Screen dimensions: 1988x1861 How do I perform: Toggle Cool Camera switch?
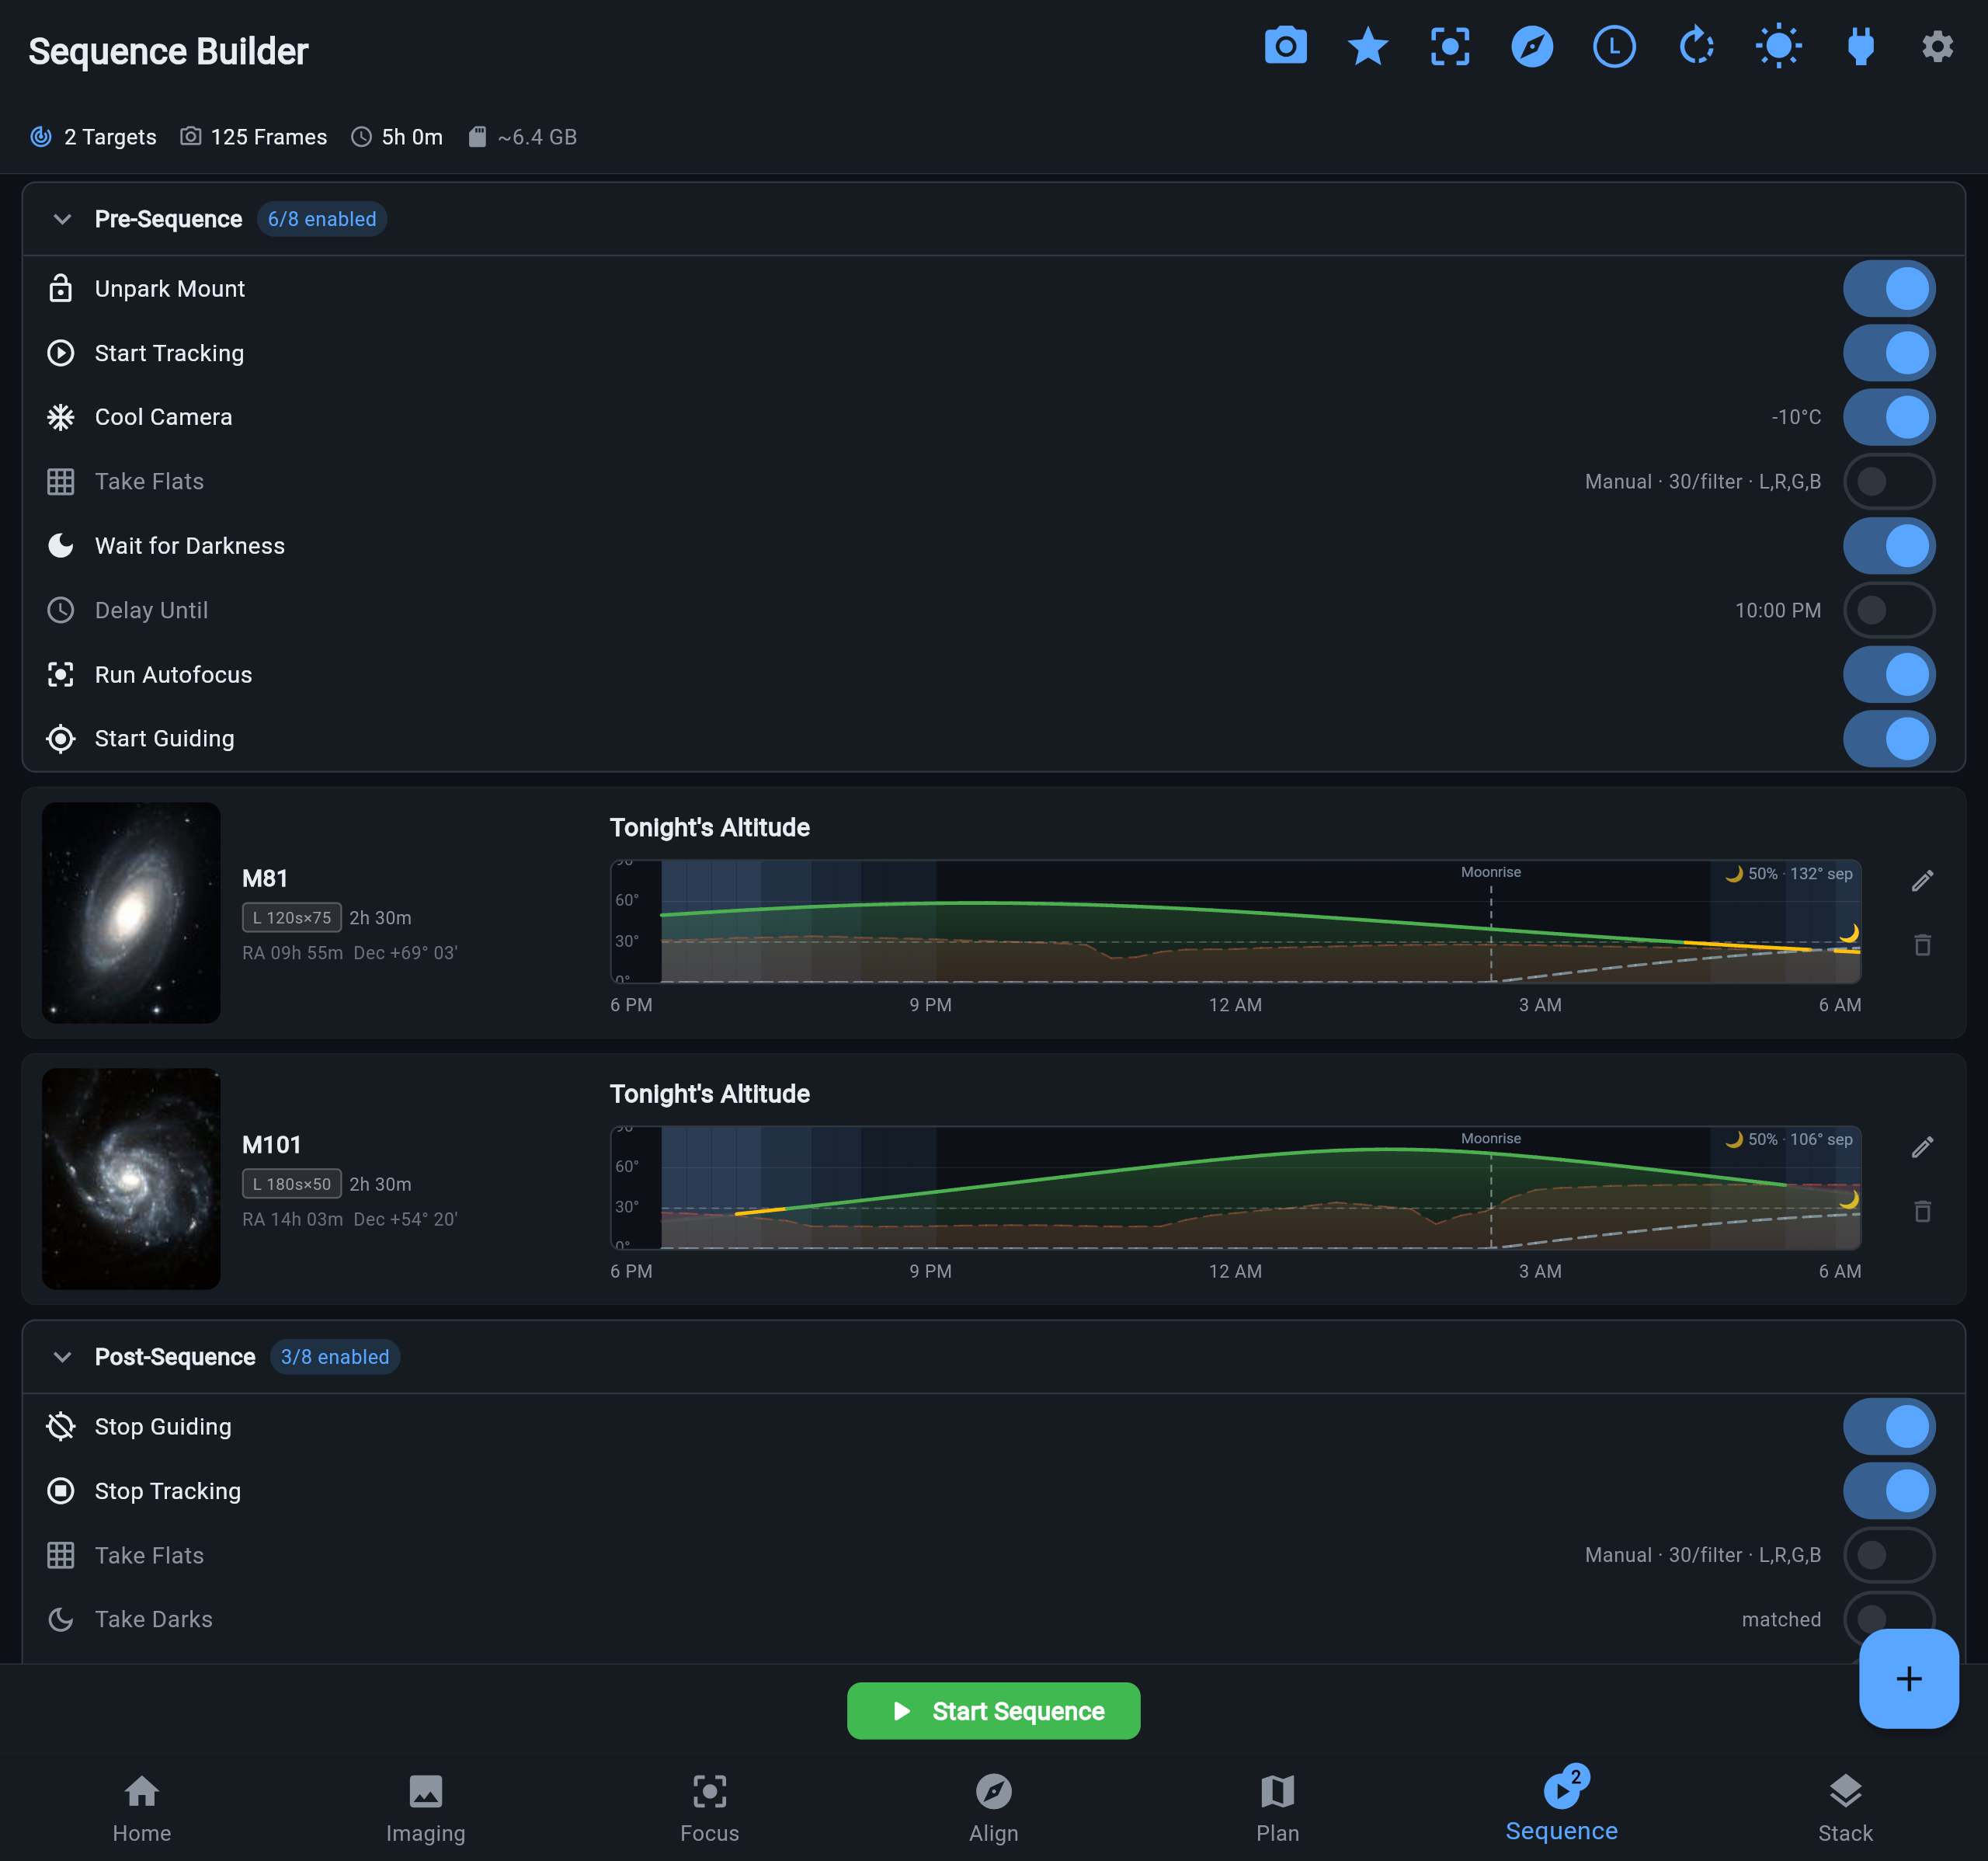click(1888, 417)
